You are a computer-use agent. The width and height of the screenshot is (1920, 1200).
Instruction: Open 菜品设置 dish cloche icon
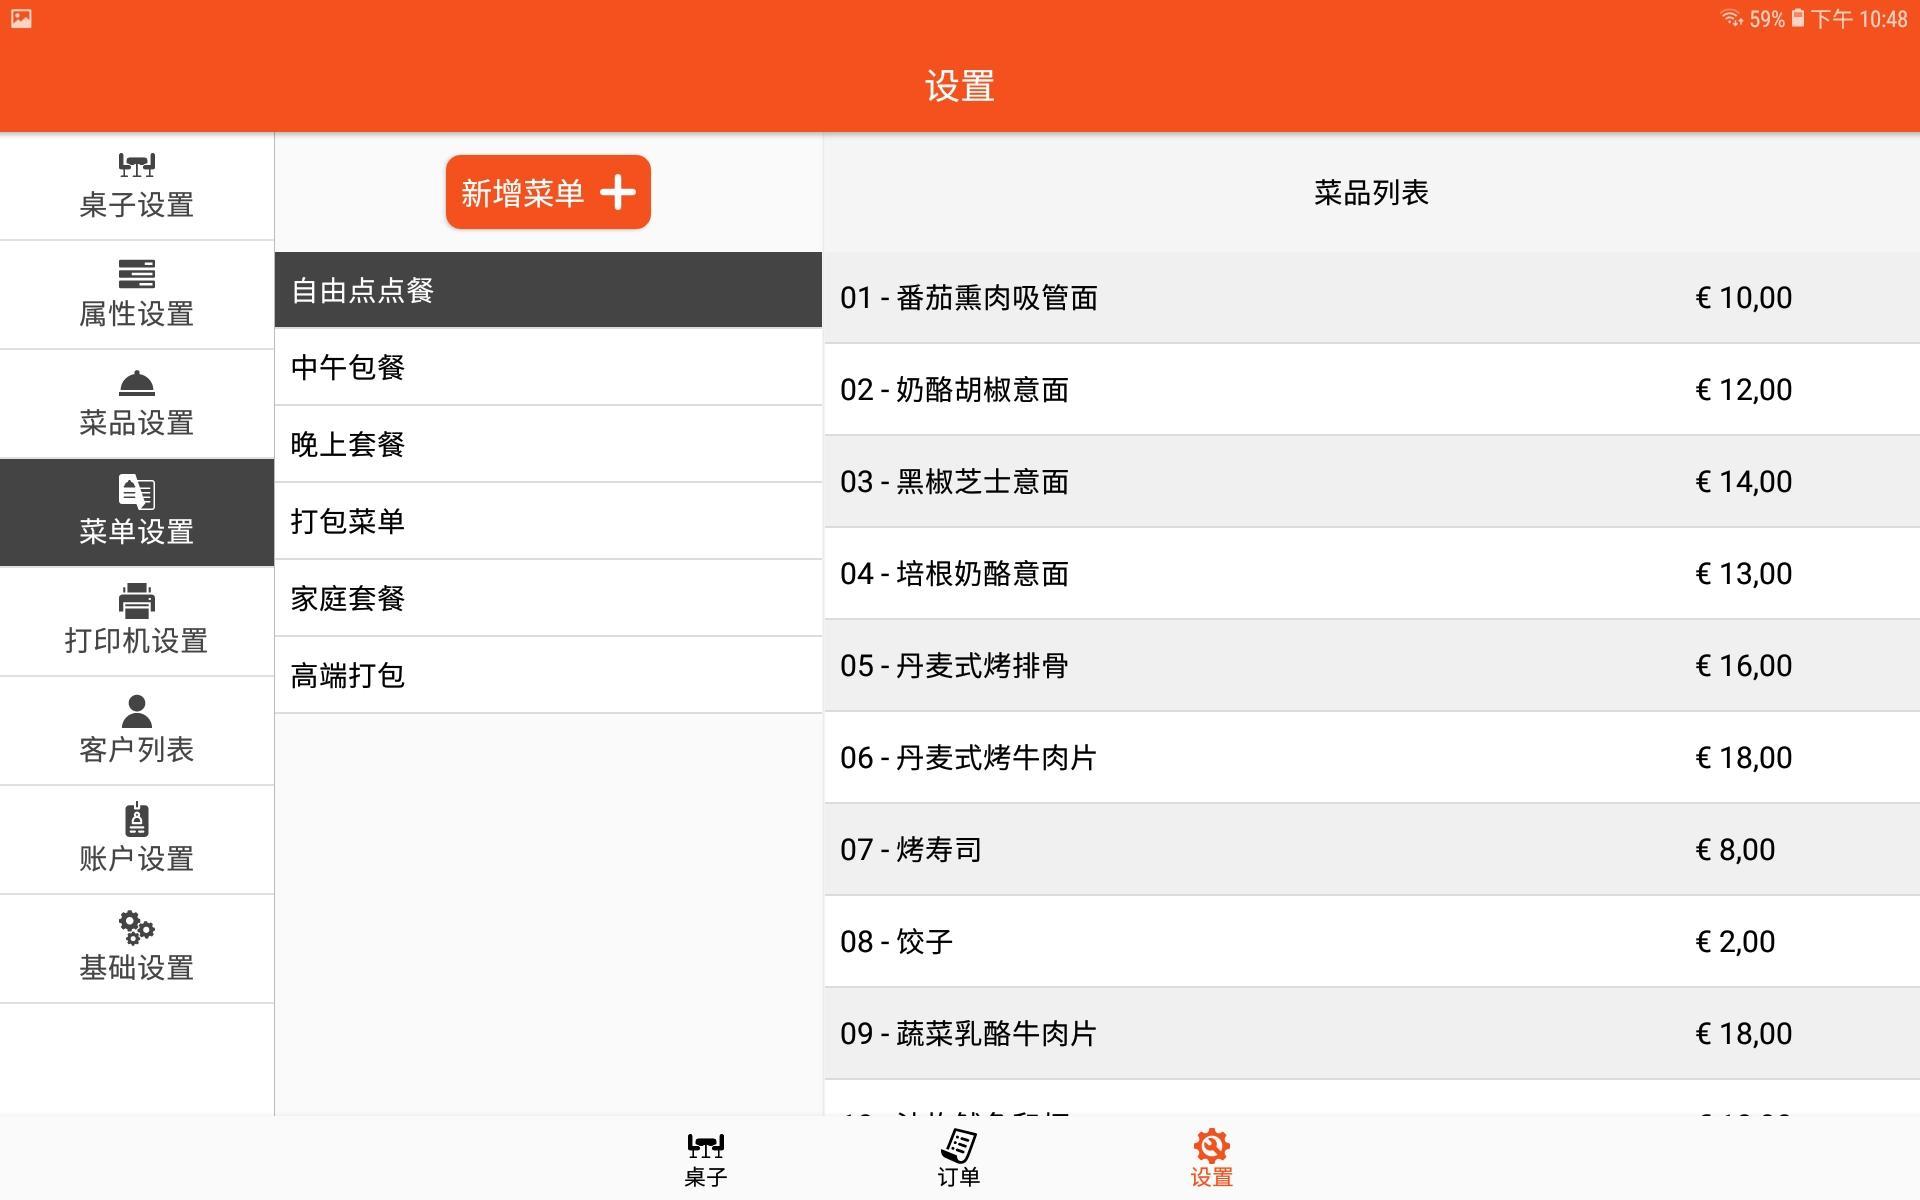[x=137, y=383]
